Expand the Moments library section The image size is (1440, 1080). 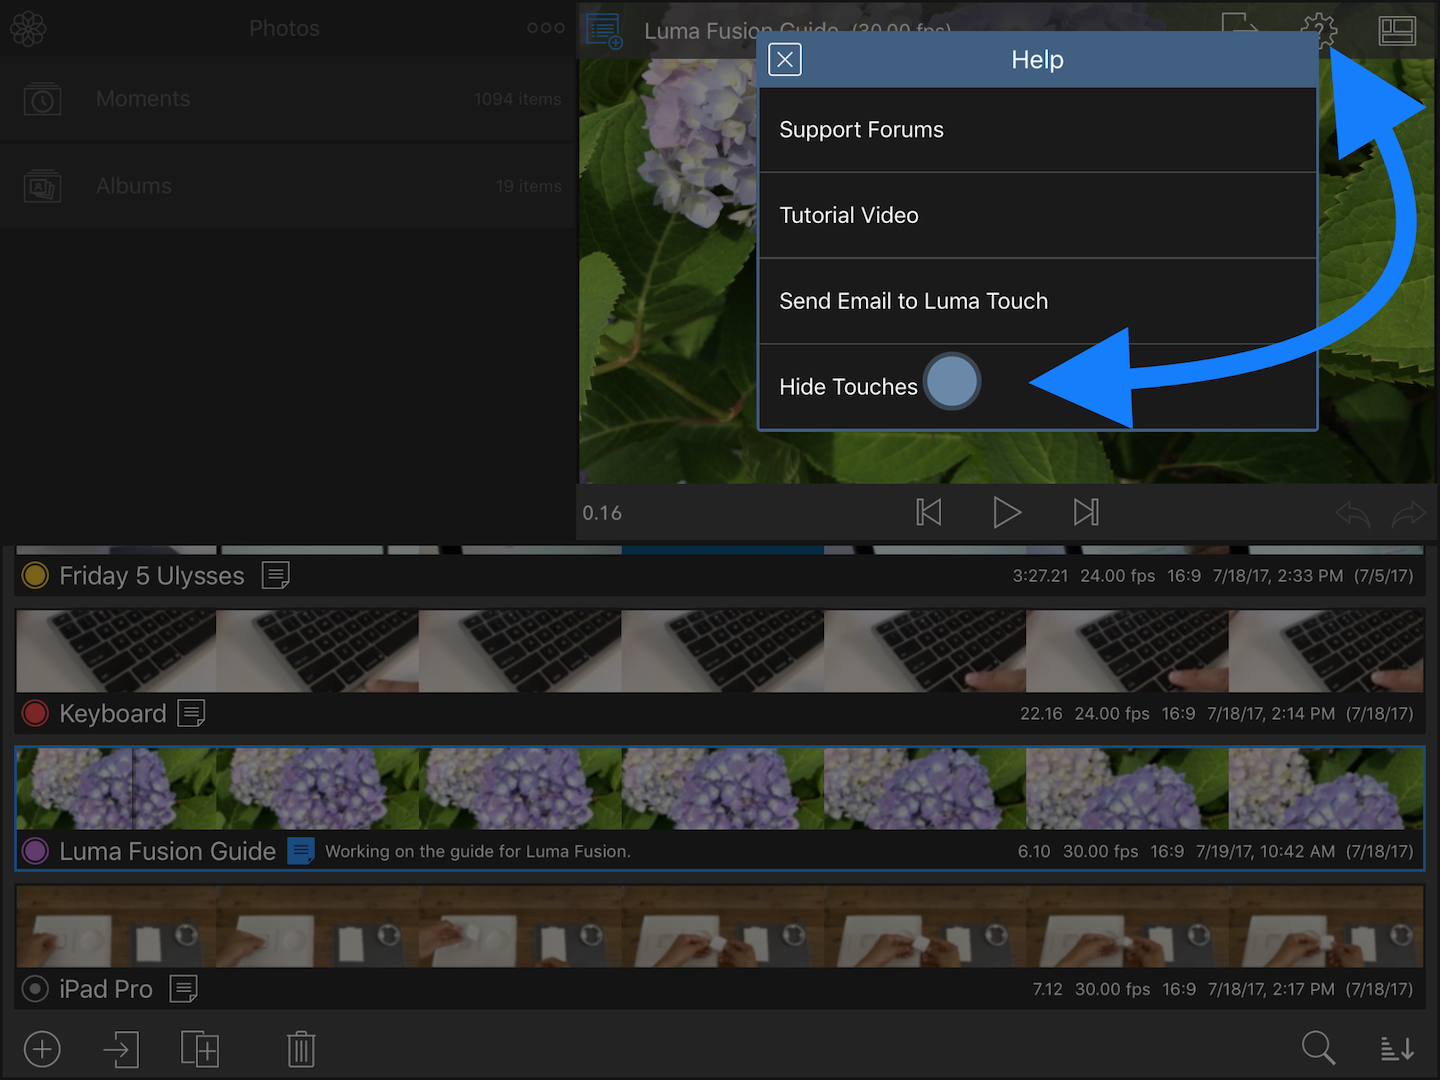tap(143, 98)
